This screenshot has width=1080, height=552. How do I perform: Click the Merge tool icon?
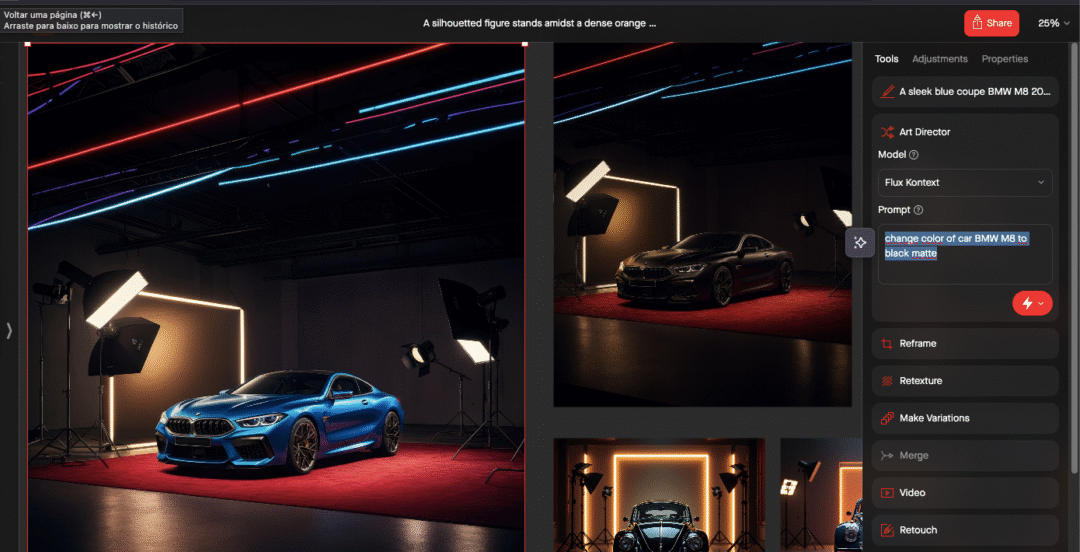[887, 456]
